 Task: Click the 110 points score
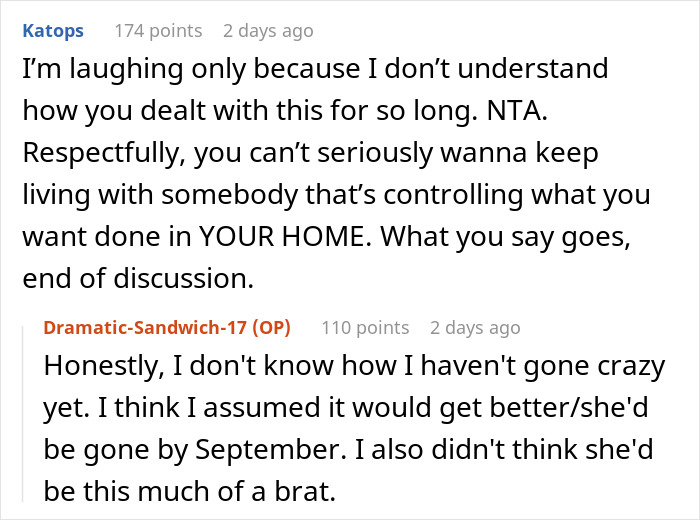pyautogui.click(x=365, y=328)
